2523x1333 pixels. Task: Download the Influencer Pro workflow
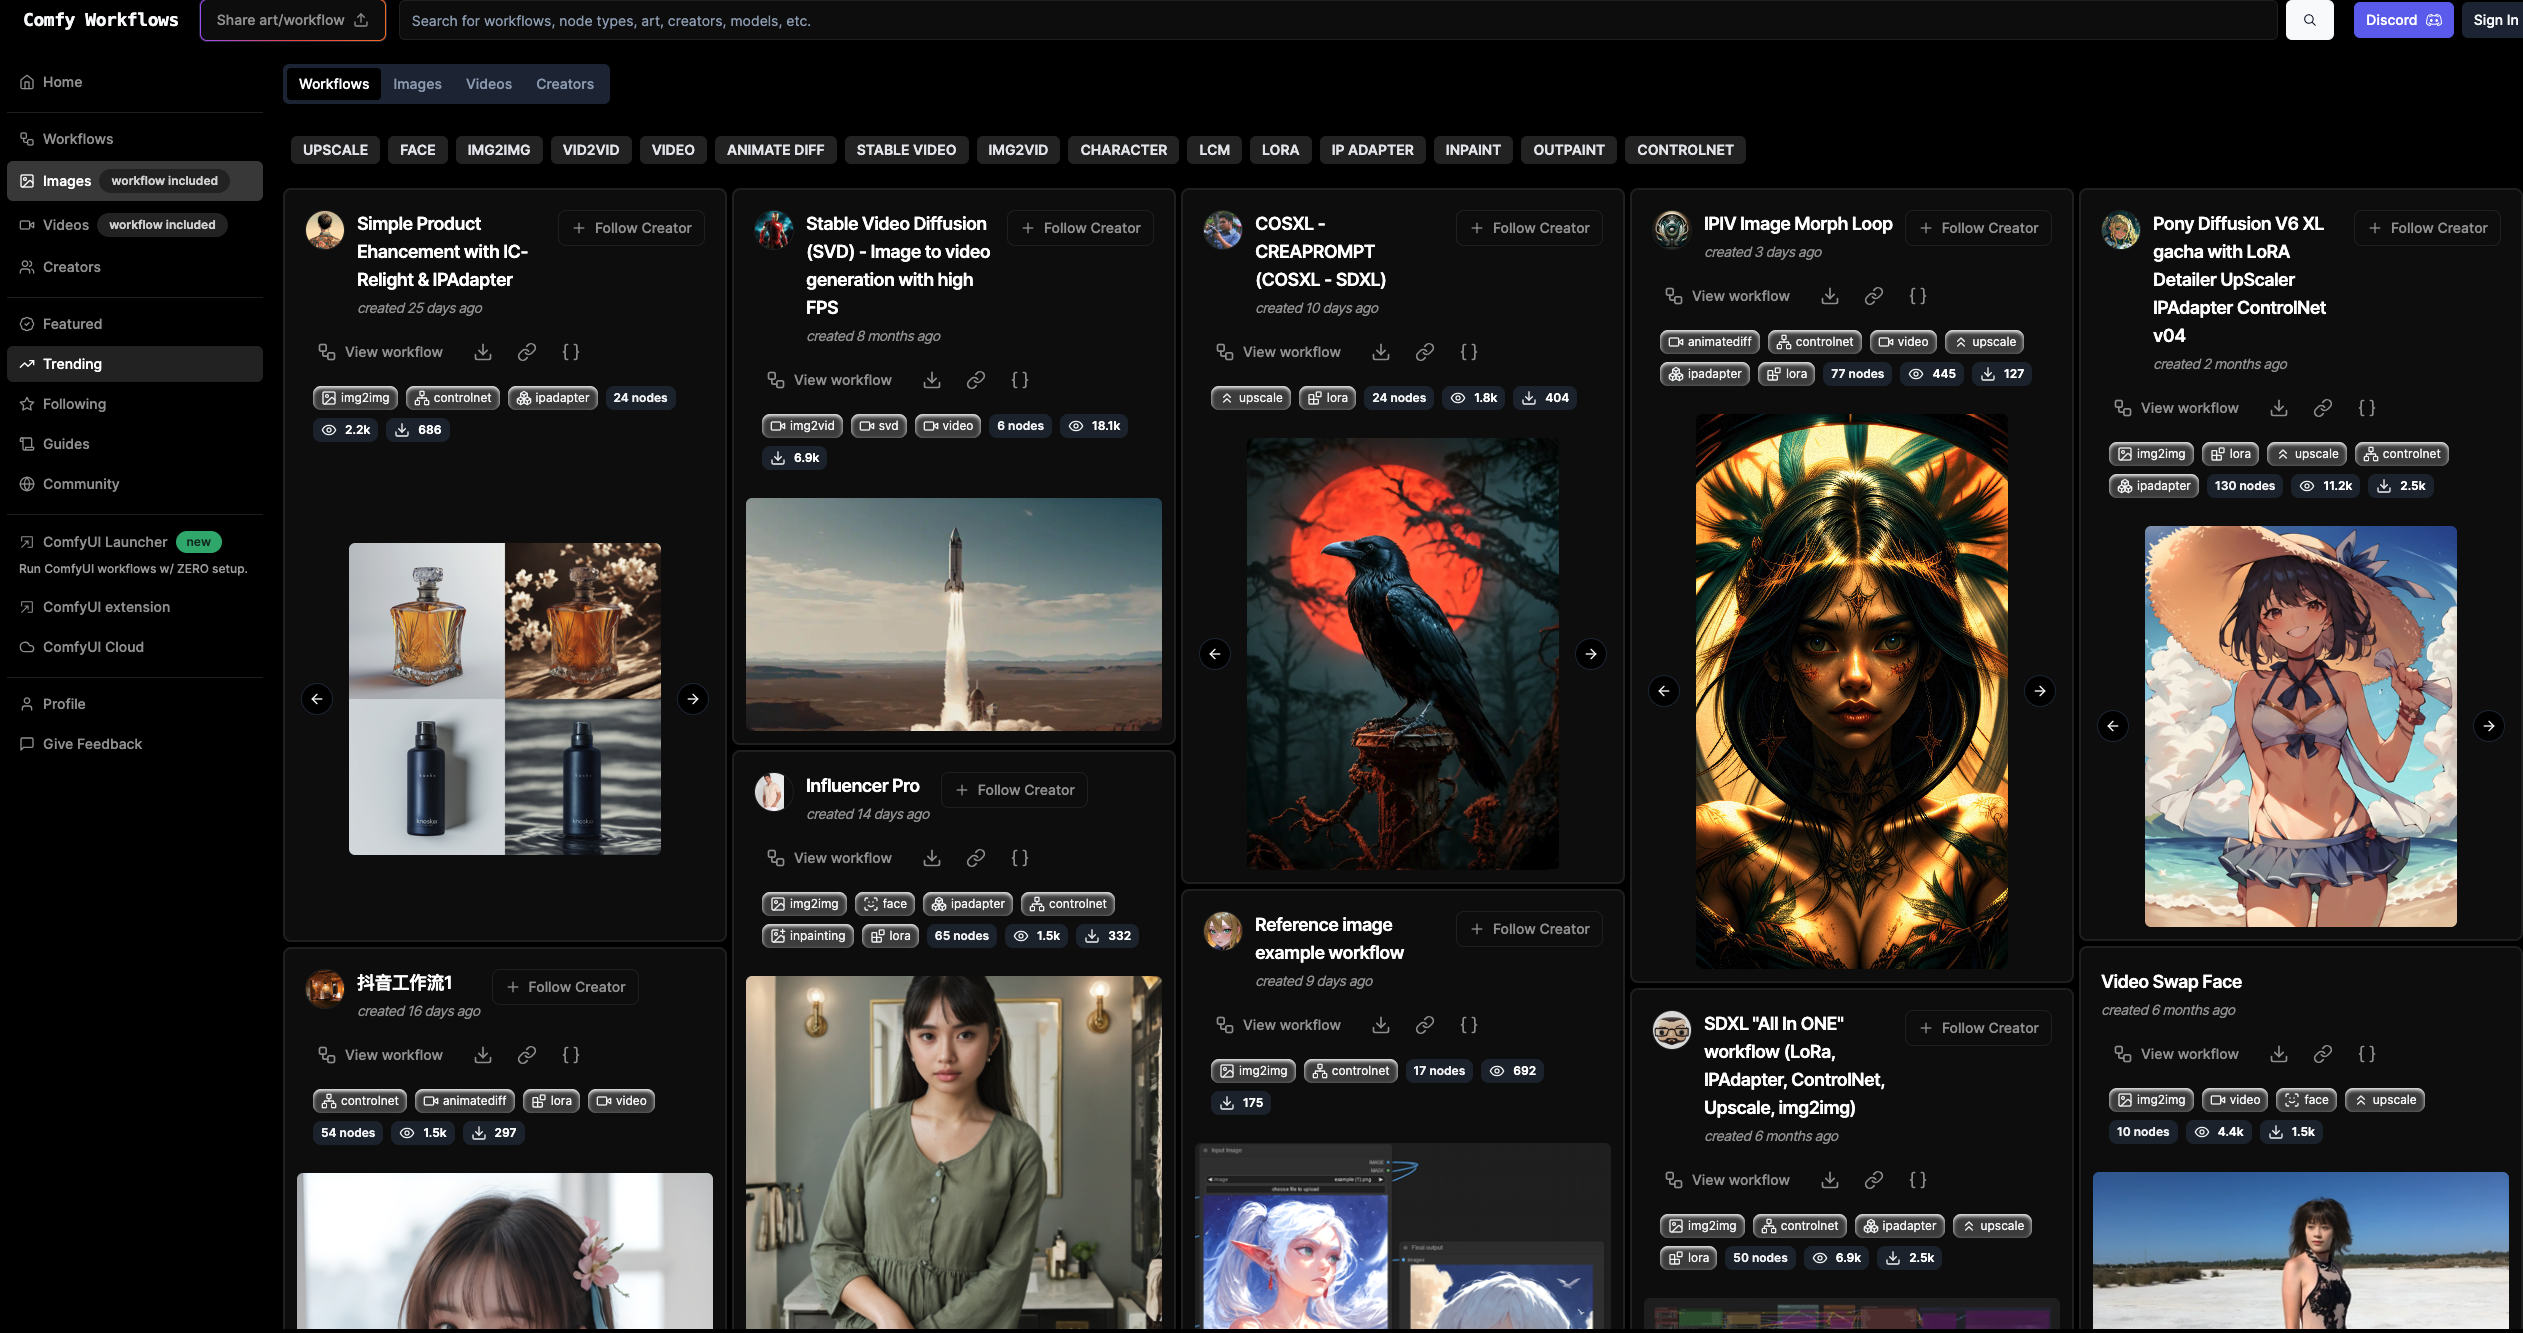[932, 858]
